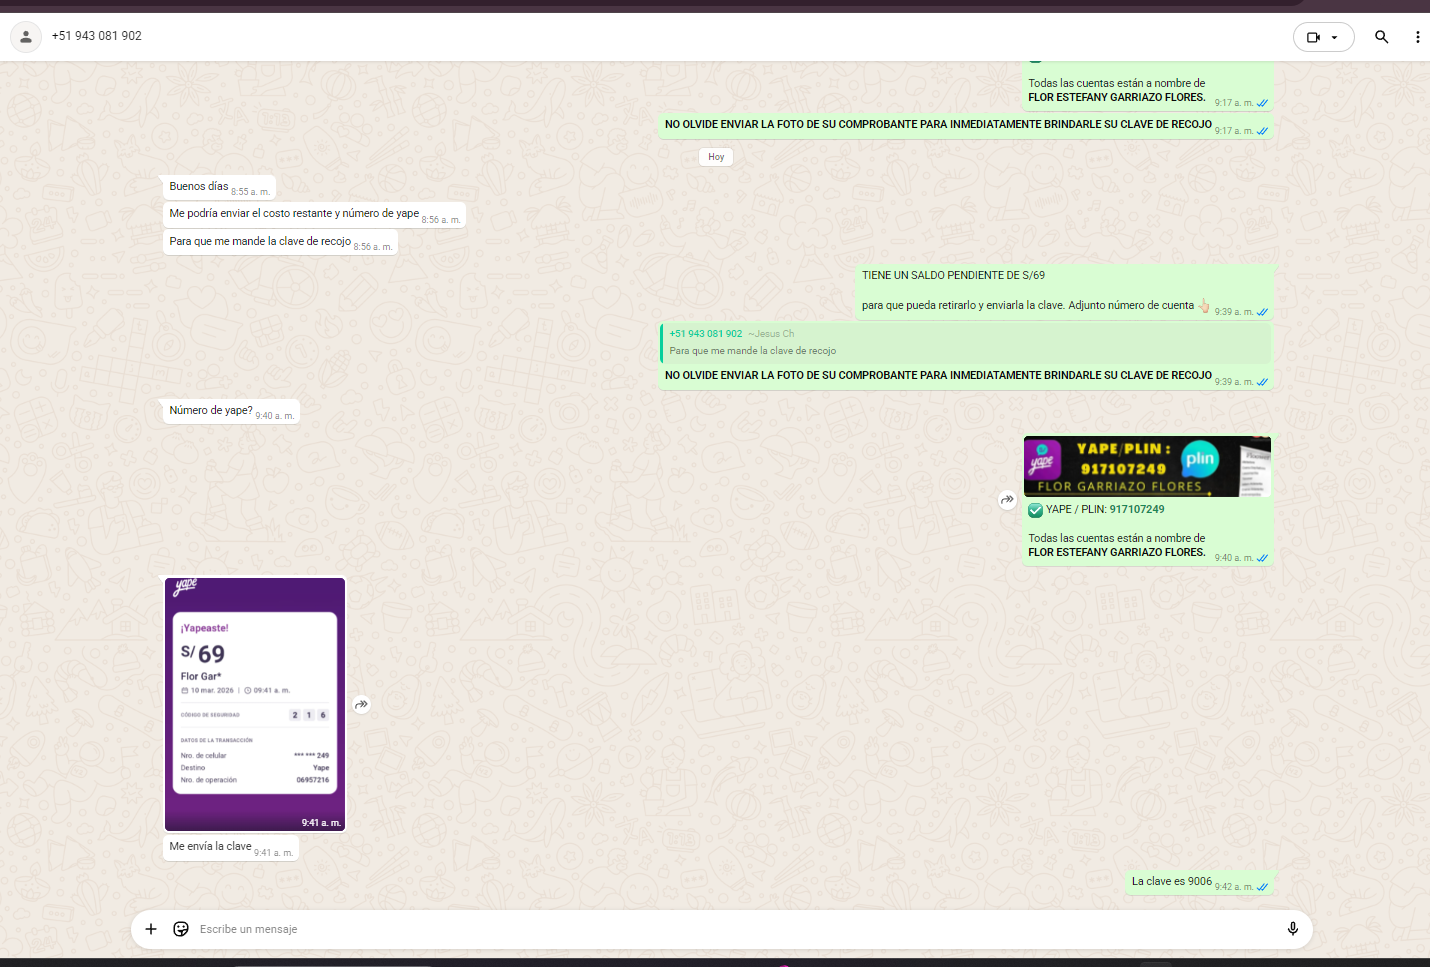Type in the 'Escribe un mensaje' field
Screen dimensions: 1430x967
click(x=700, y=929)
